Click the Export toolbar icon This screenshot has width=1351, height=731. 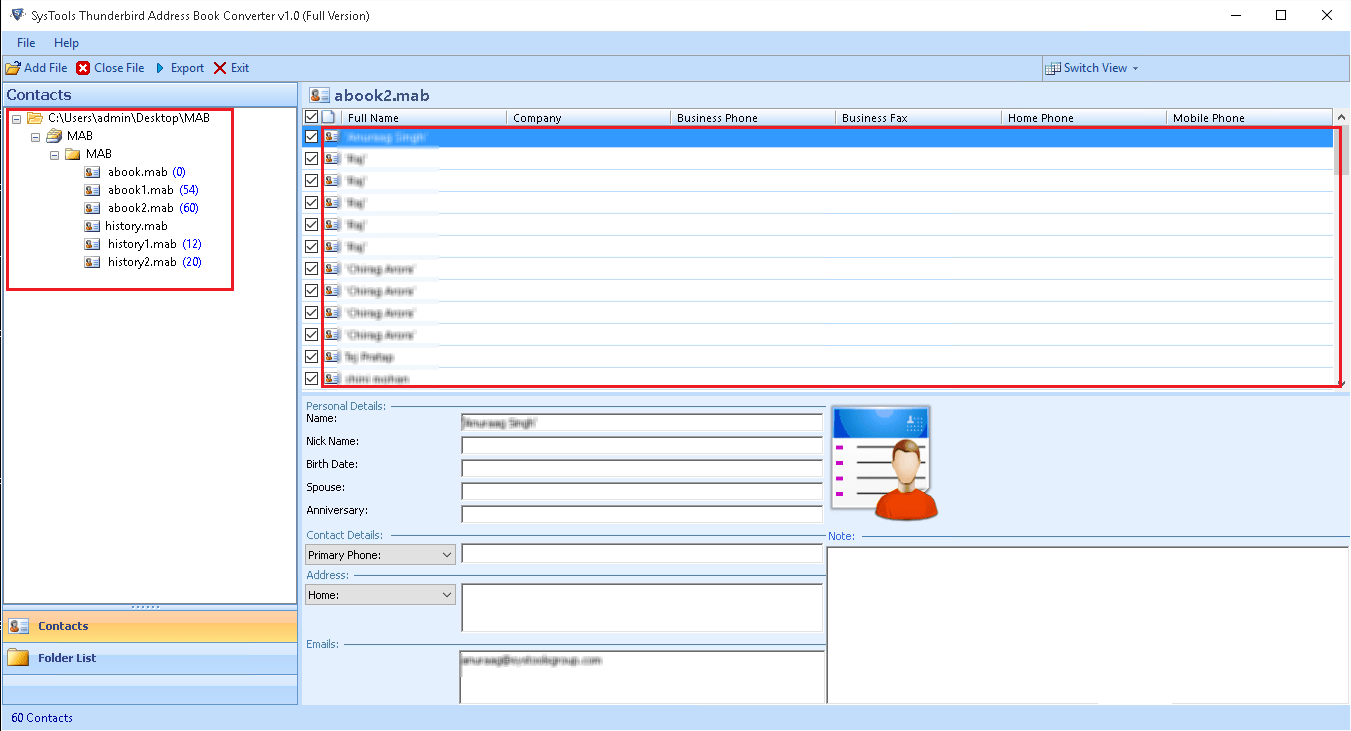(x=160, y=67)
